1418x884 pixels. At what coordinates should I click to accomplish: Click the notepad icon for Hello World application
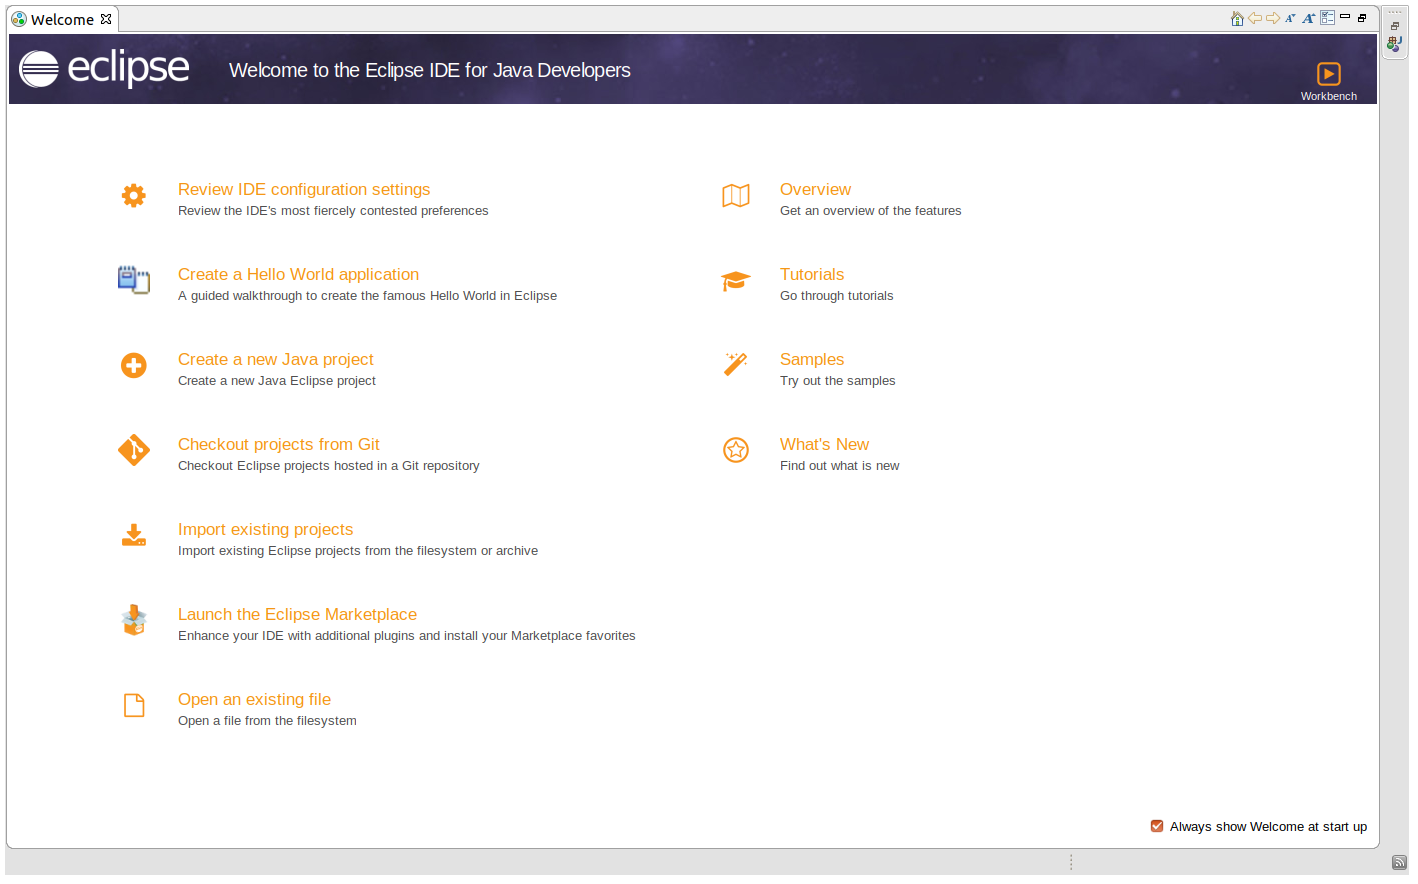point(134,280)
